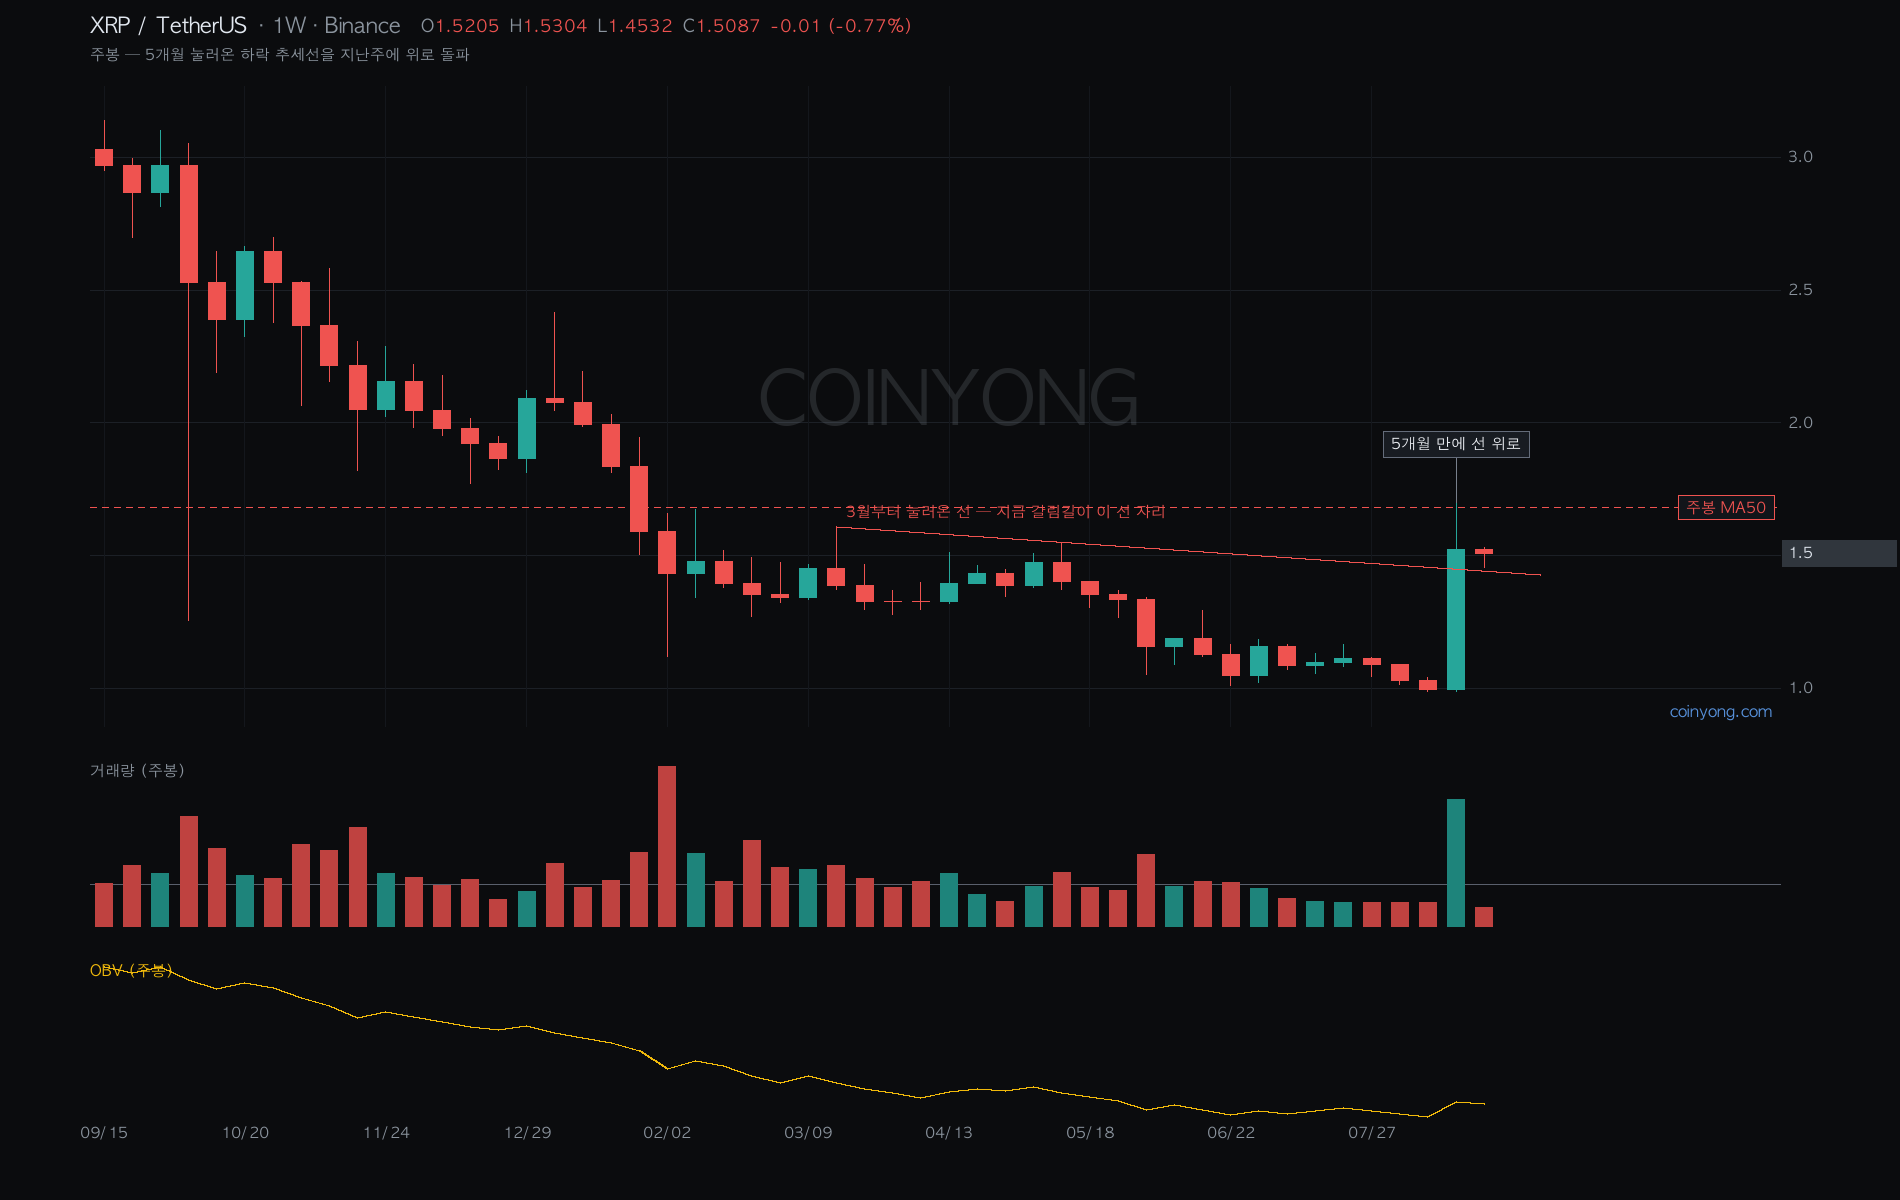
Task: Click the 2.5 price axis label
Action: [1800, 290]
